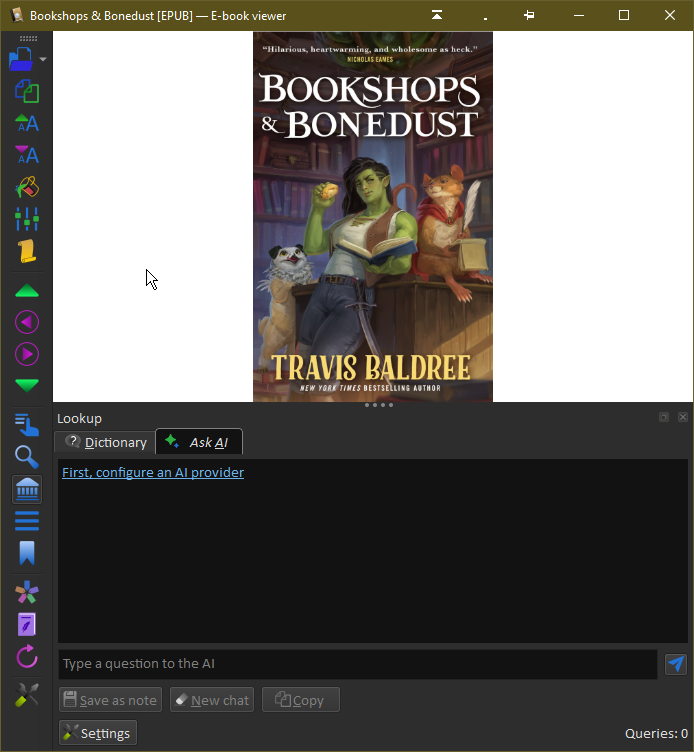Open viewer preferences sliders icon

tap(27, 219)
